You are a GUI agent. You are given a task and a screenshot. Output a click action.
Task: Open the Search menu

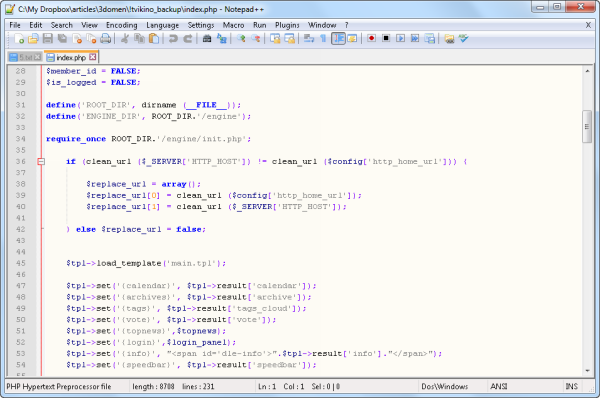tap(62, 25)
